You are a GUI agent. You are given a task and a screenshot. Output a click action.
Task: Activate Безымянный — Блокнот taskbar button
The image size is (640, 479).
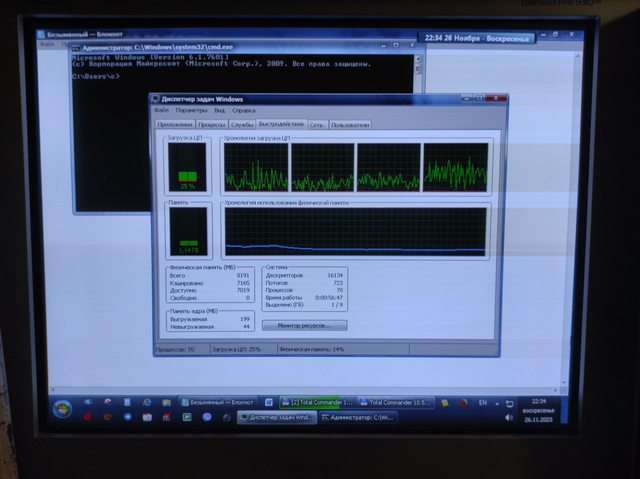(x=219, y=402)
